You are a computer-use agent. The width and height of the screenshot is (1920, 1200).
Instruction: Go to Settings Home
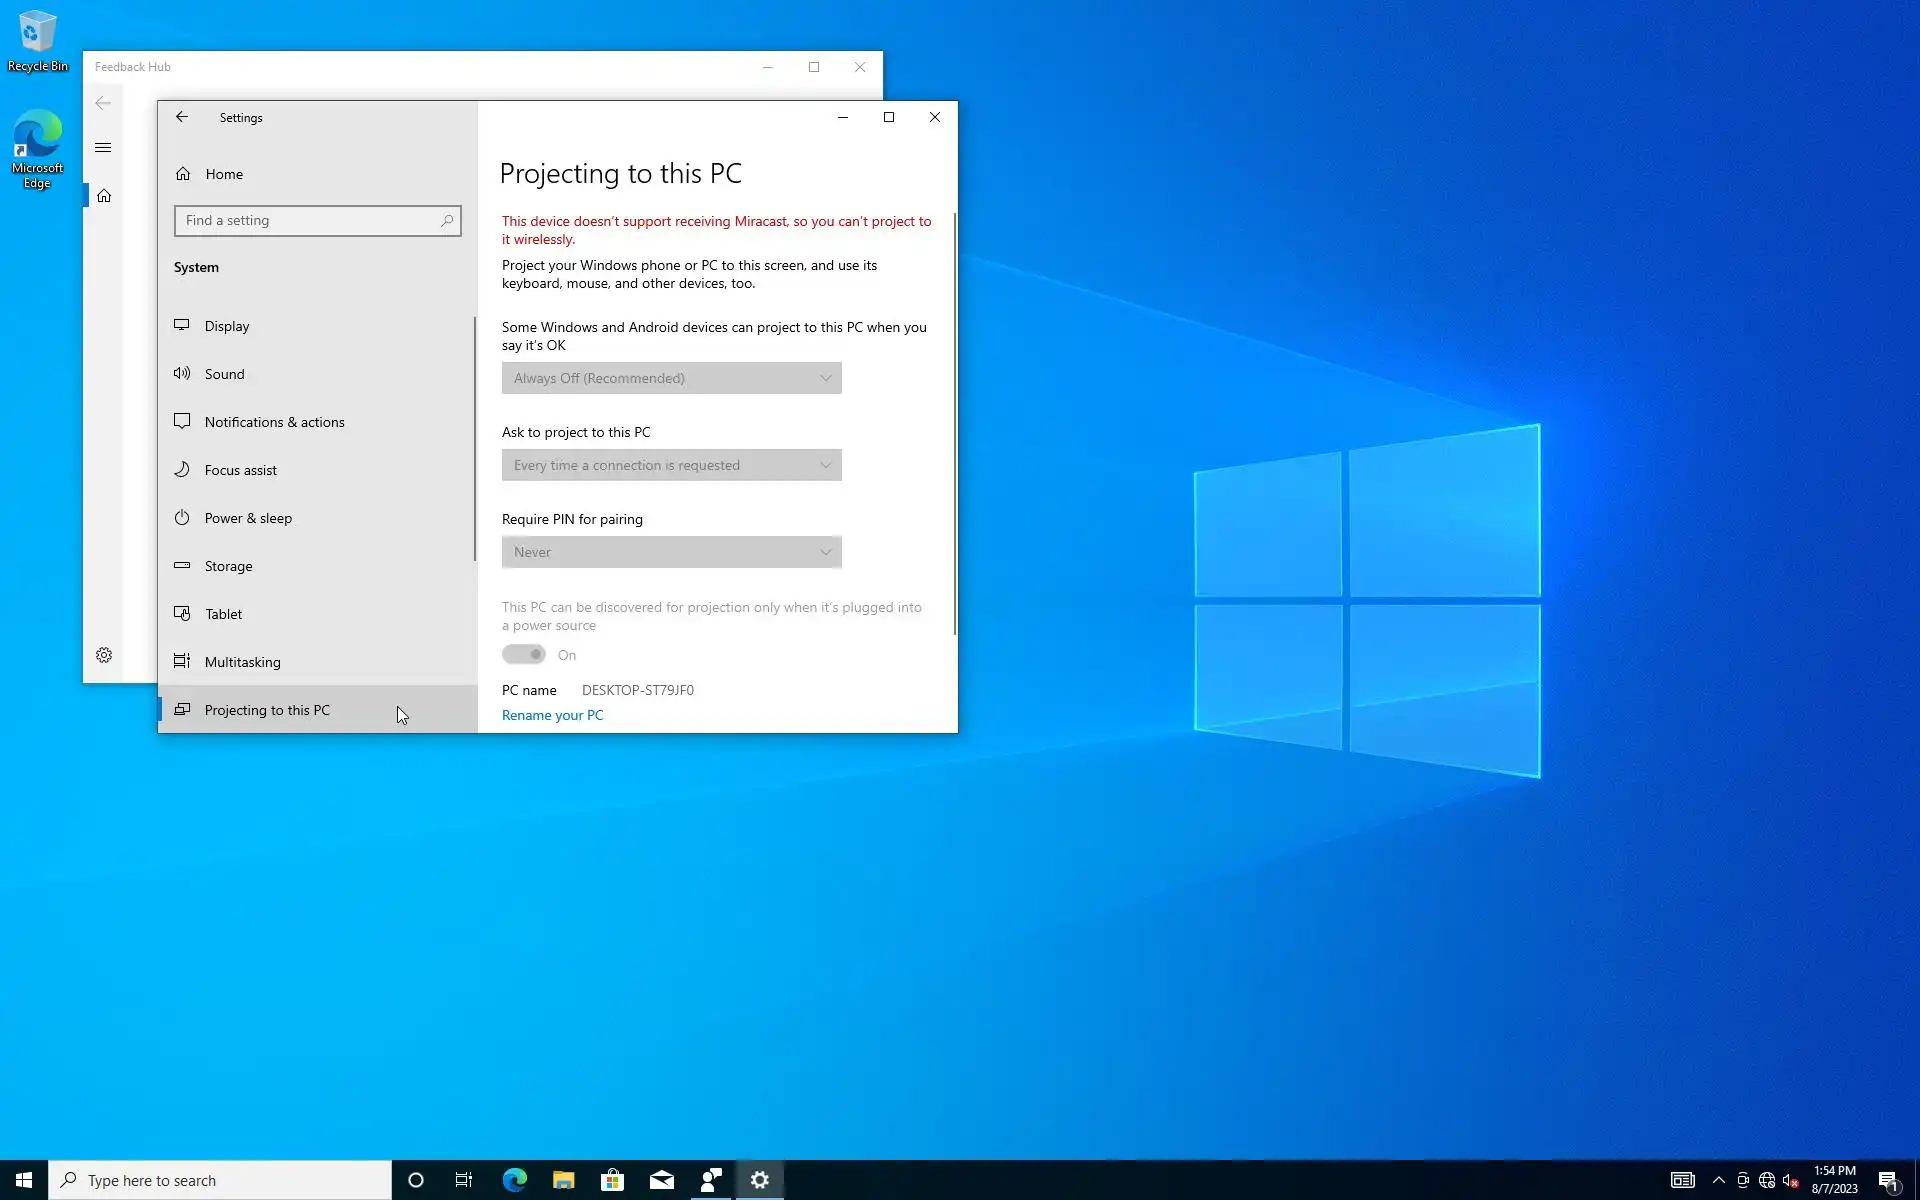[x=224, y=174]
